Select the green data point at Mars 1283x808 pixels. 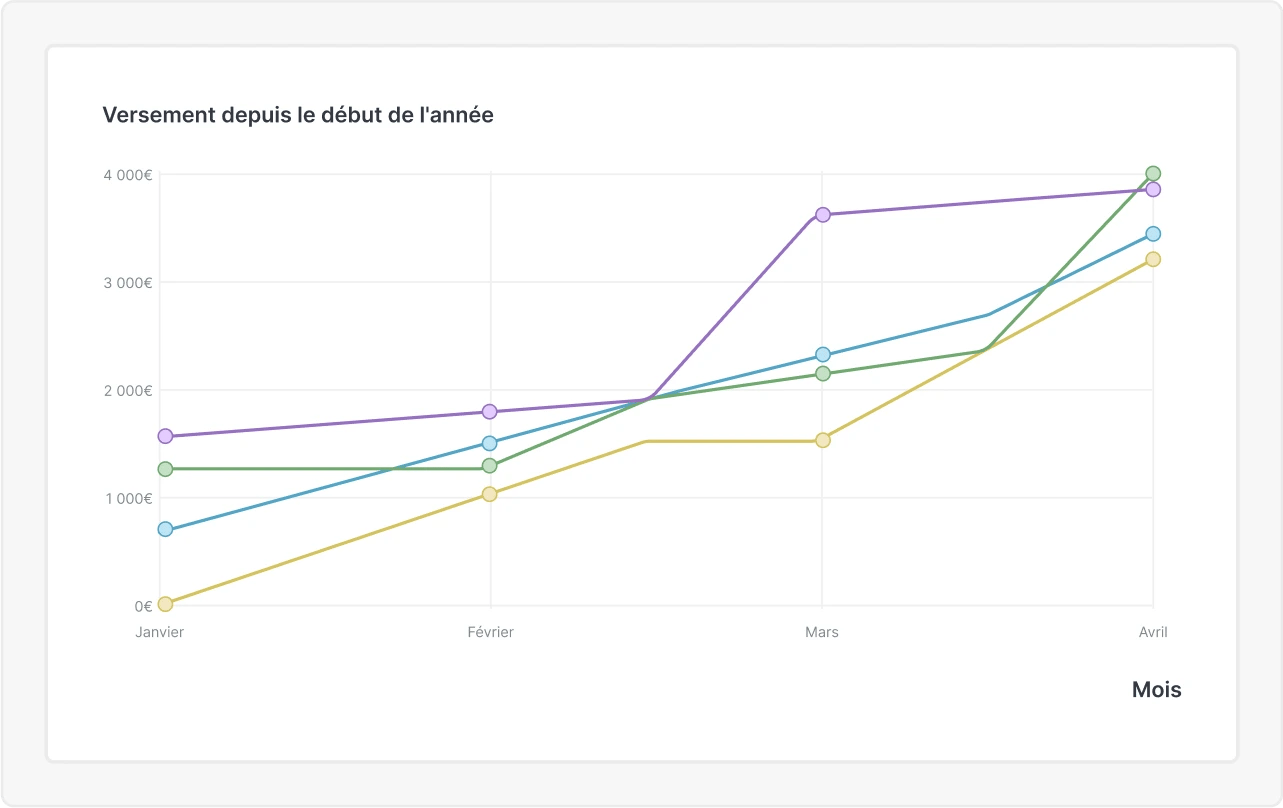[823, 374]
